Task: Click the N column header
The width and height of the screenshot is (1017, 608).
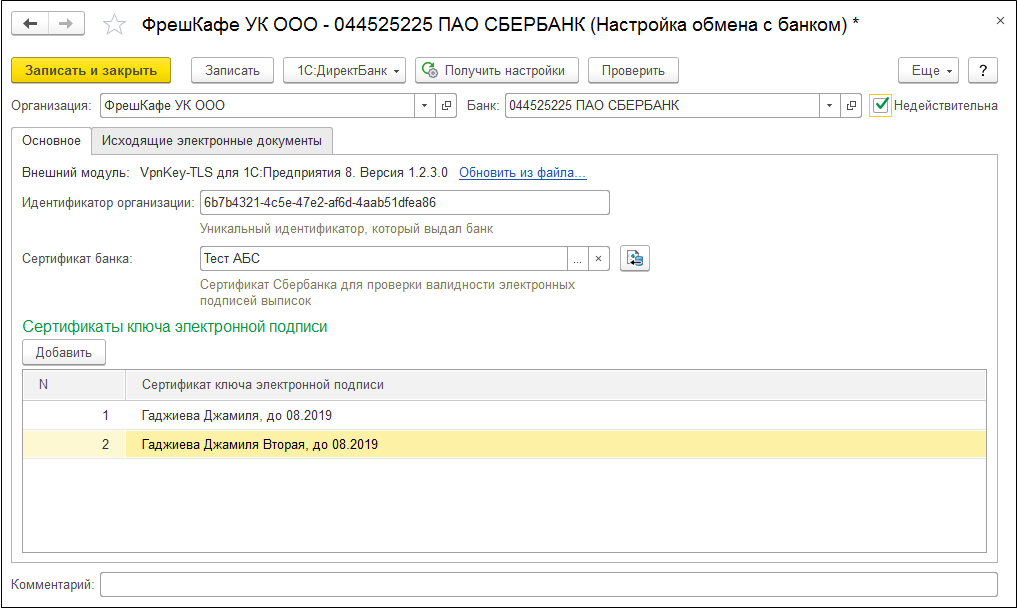Action: (x=74, y=385)
